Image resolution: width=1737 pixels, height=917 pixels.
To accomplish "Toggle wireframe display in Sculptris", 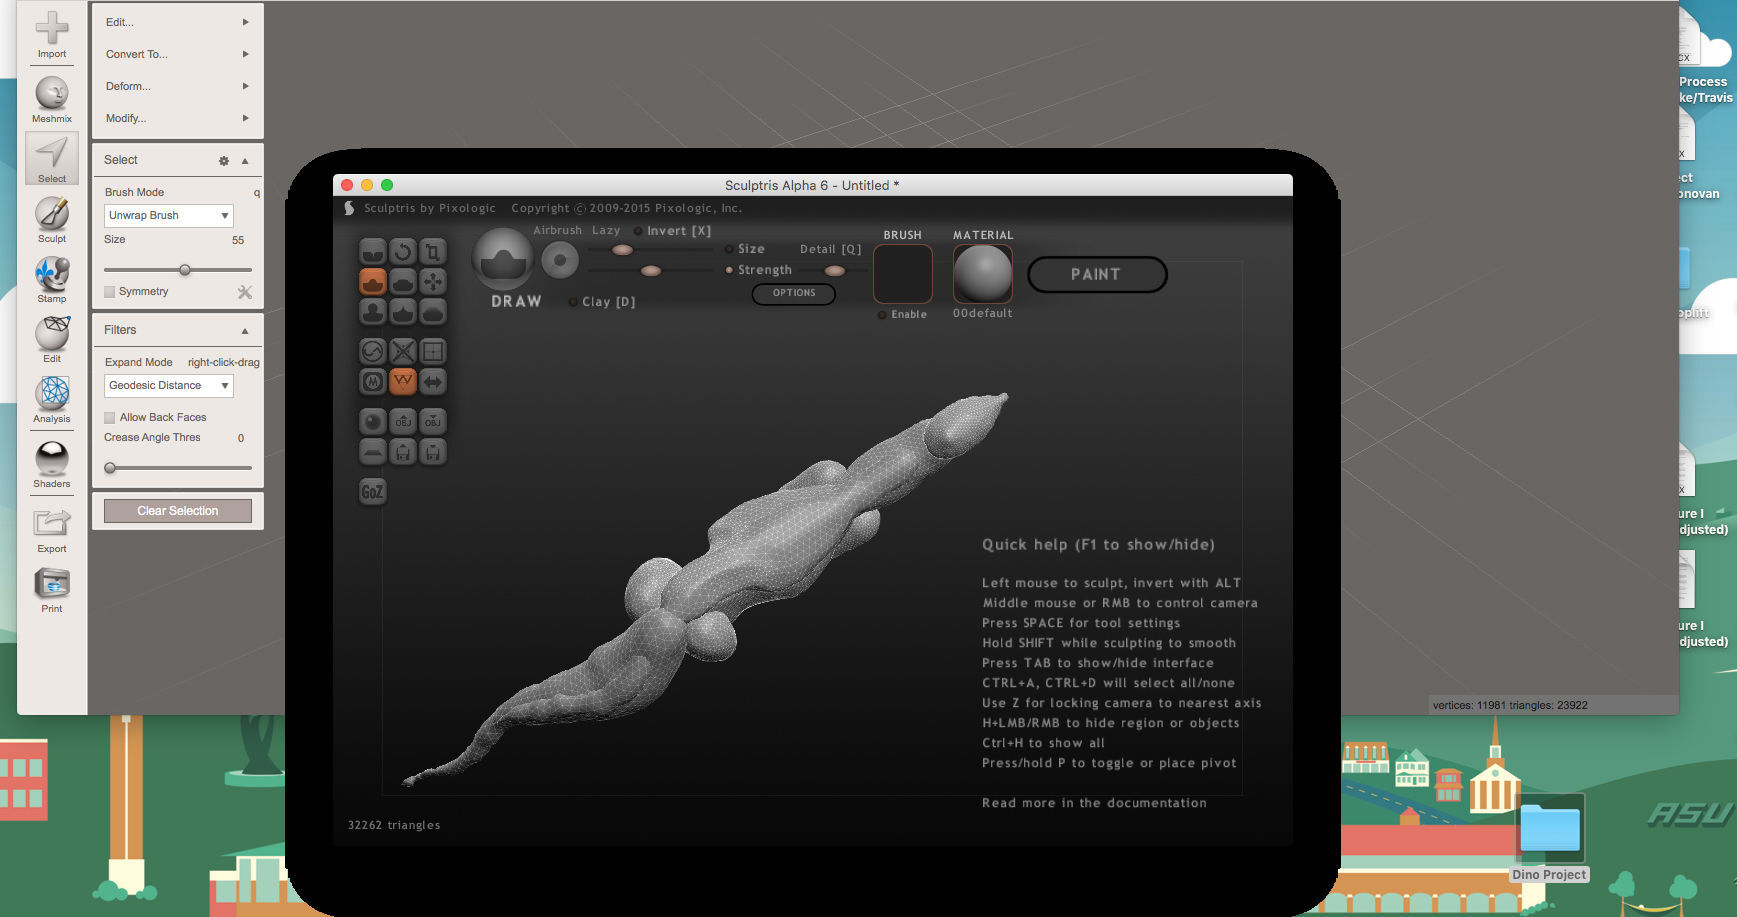I will (403, 382).
